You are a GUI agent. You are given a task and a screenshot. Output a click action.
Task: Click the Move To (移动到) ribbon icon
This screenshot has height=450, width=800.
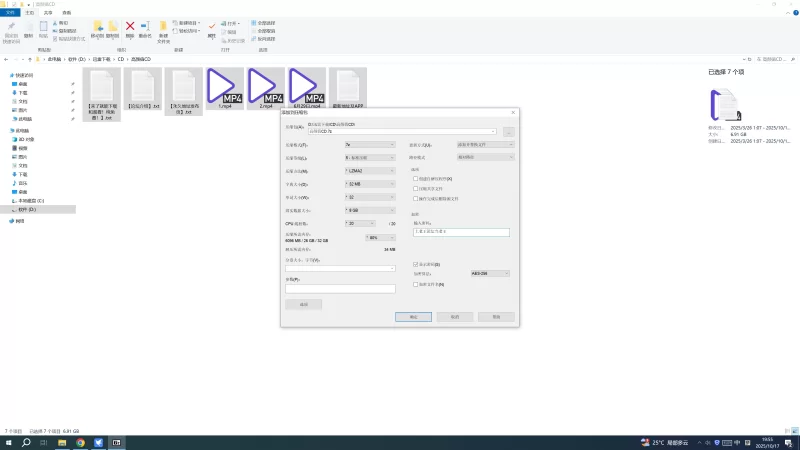point(98,28)
